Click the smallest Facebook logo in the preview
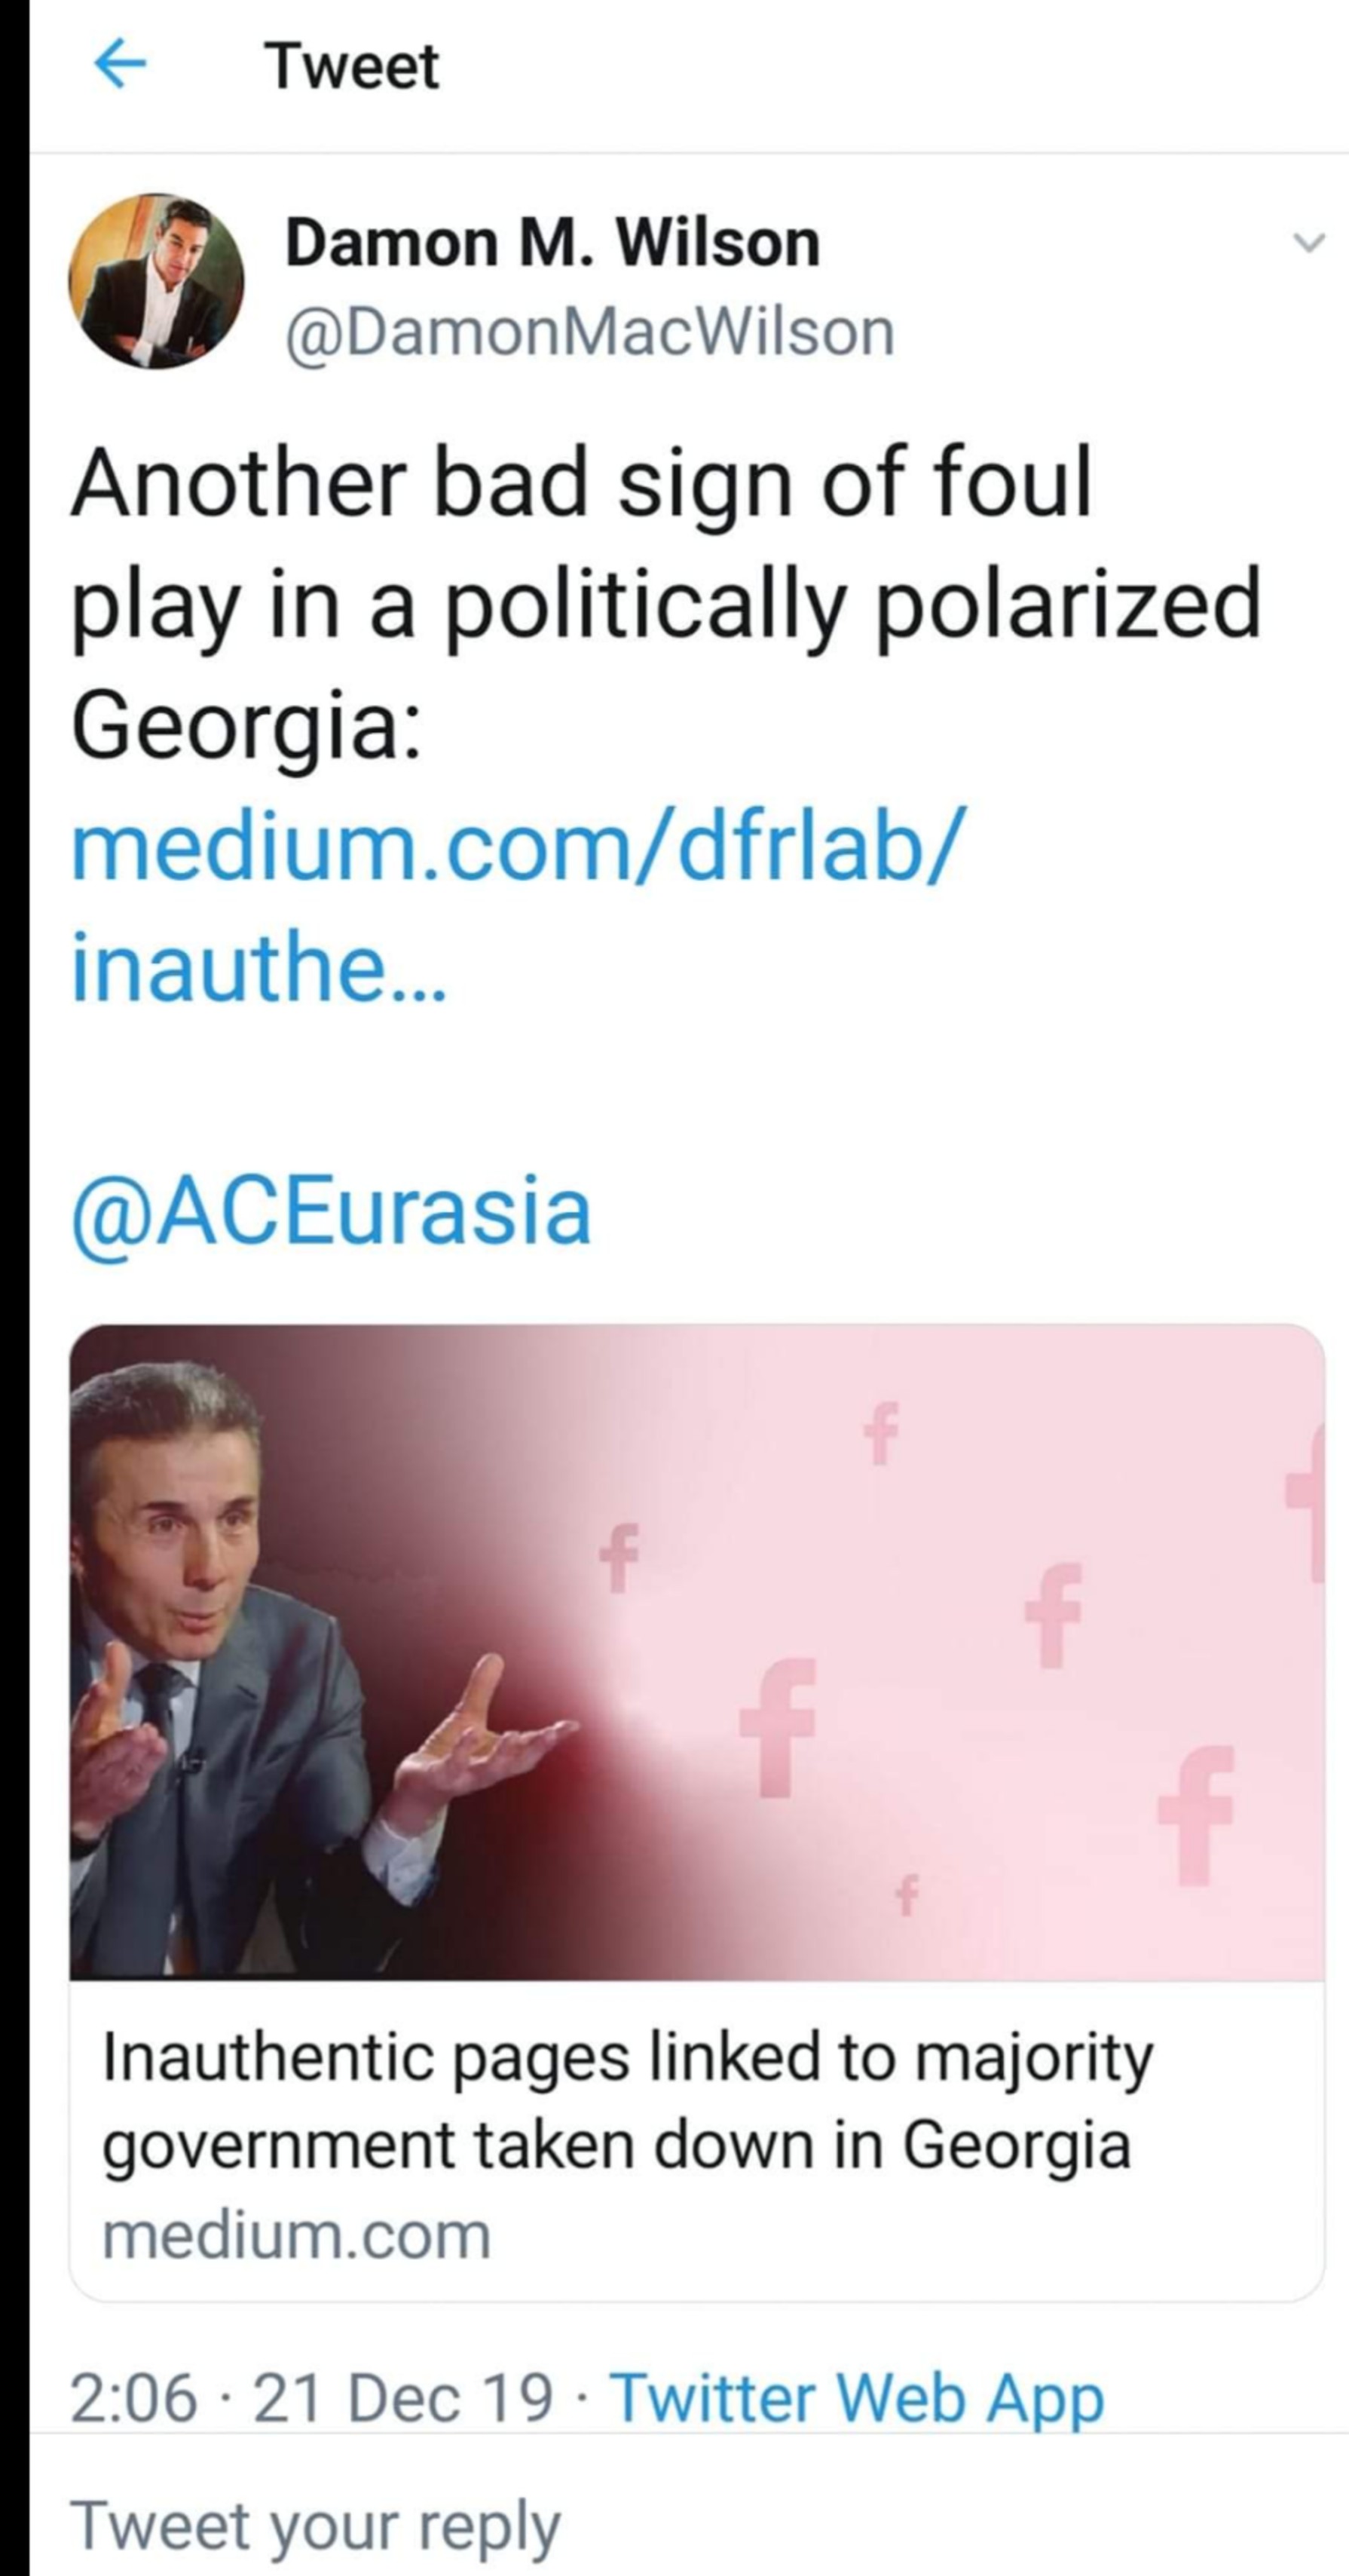This screenshot has width=1349, height=2576. (907, 1894)
